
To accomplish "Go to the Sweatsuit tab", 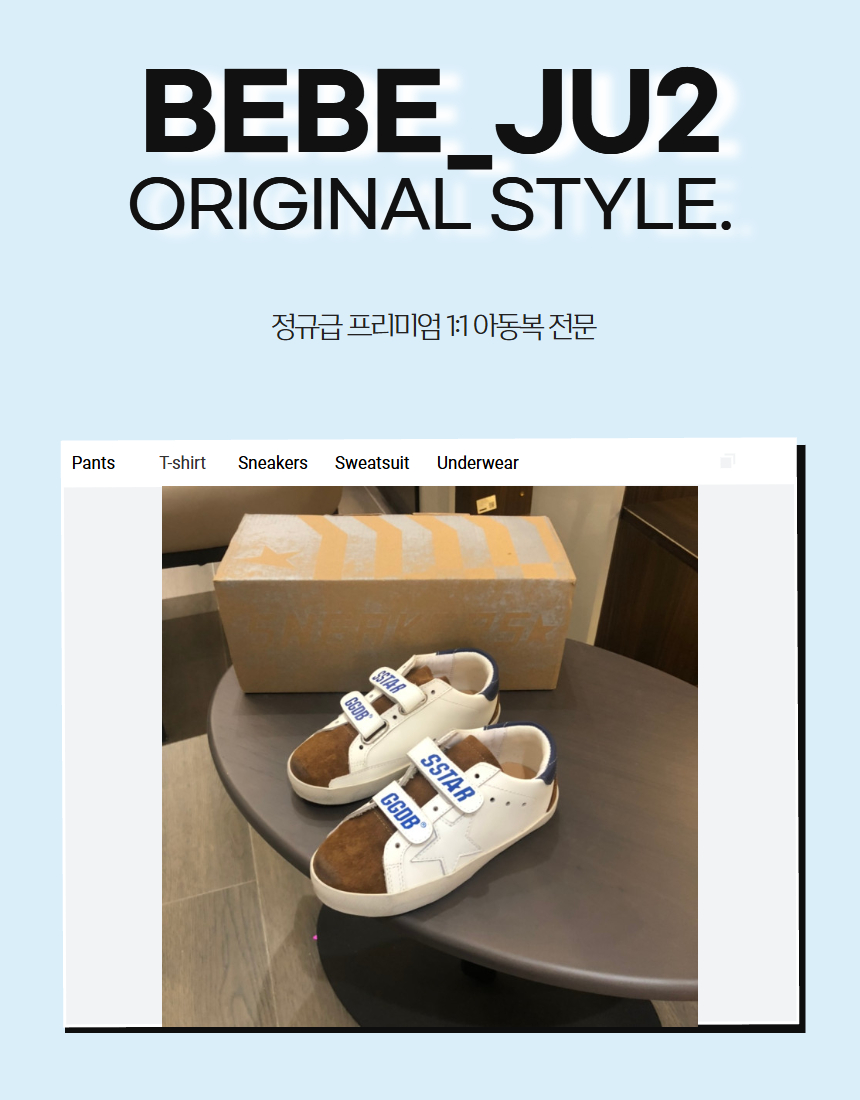I will tap(372, 463).
